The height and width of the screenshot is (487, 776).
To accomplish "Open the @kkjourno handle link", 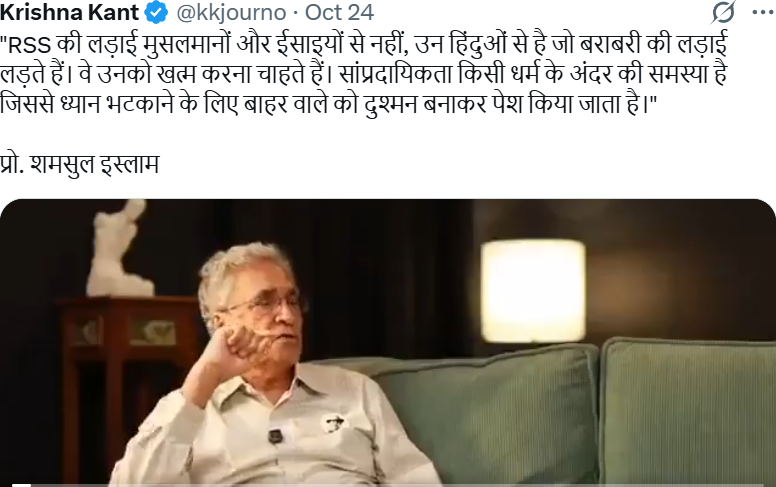I will [x=231, y=13].
